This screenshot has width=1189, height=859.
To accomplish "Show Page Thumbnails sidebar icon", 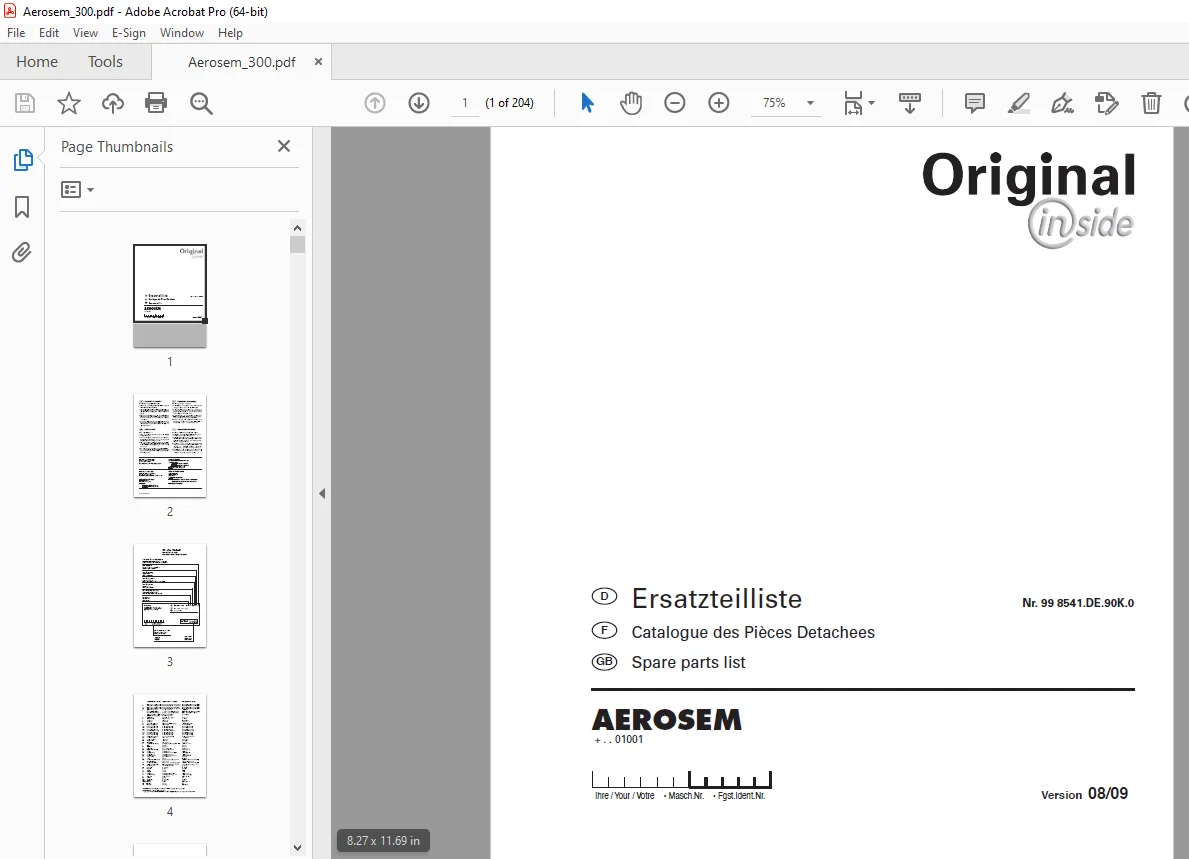I will [23, 160].
